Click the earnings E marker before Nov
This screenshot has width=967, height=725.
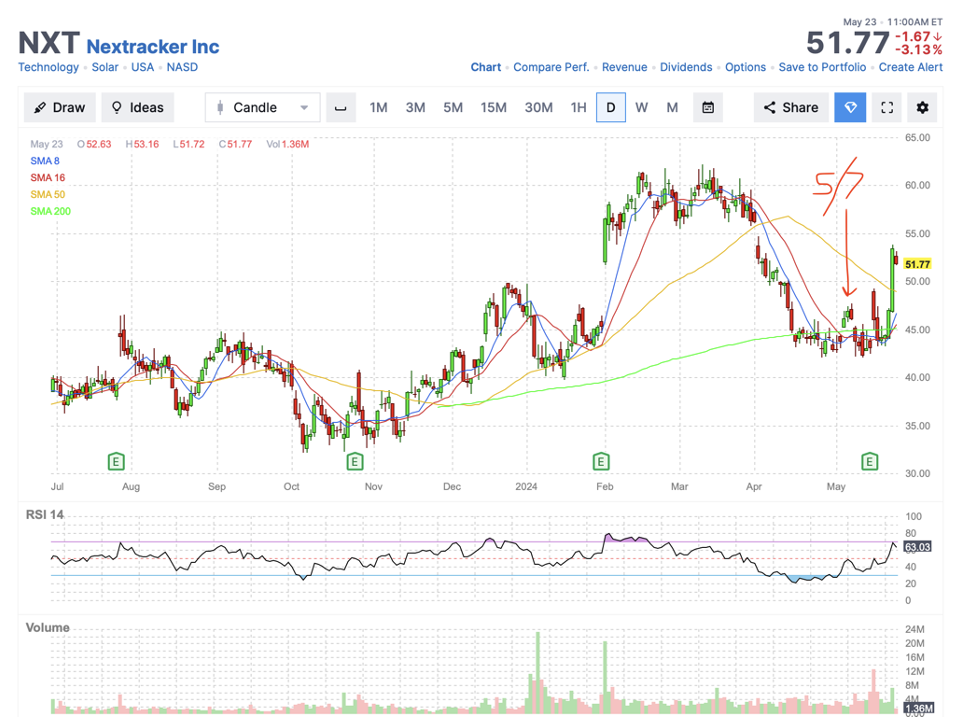click(x=355, y=461)
